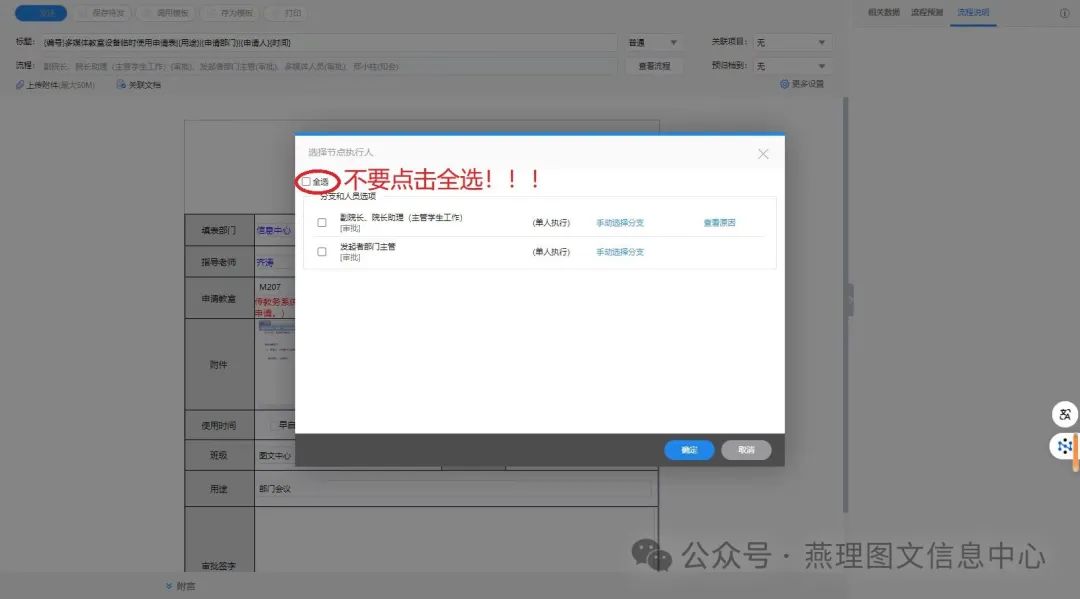The image size is (1080, 599).
Task: Click the blue 确定 button
Action: 689,450
